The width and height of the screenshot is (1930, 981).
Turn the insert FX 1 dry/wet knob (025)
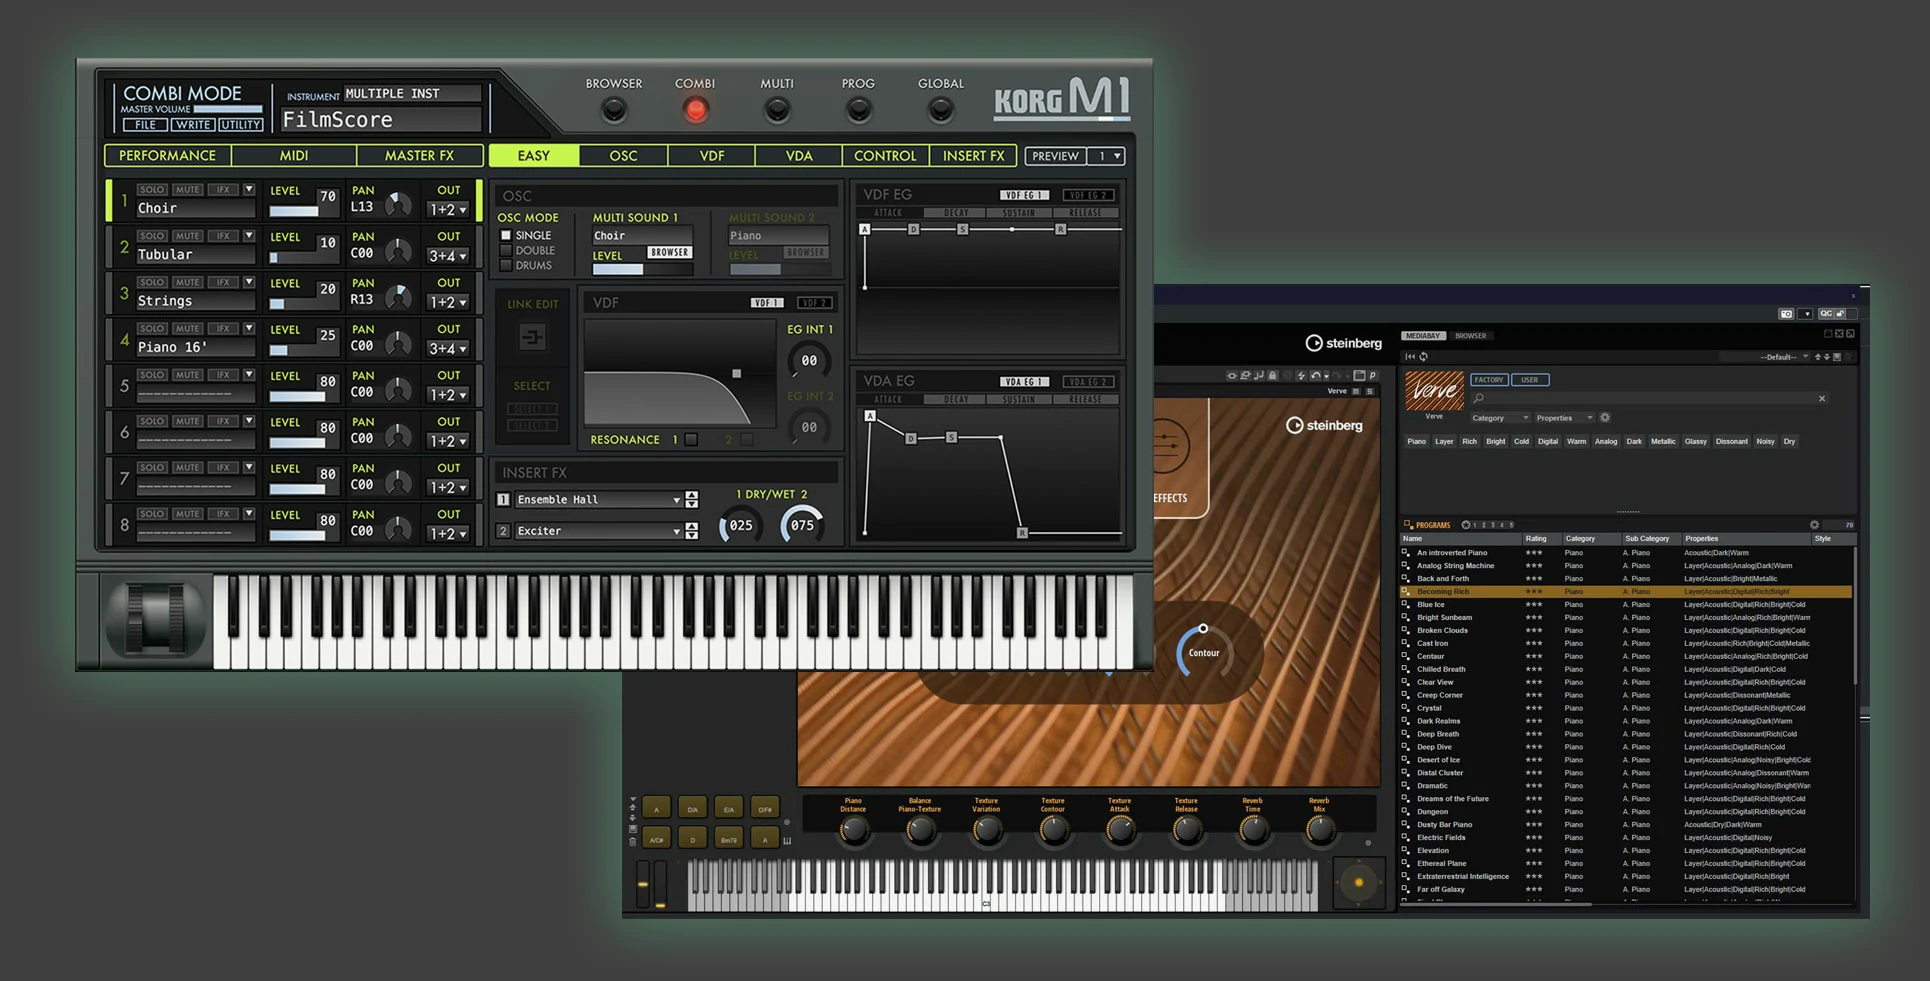click(x=741, y=525)
